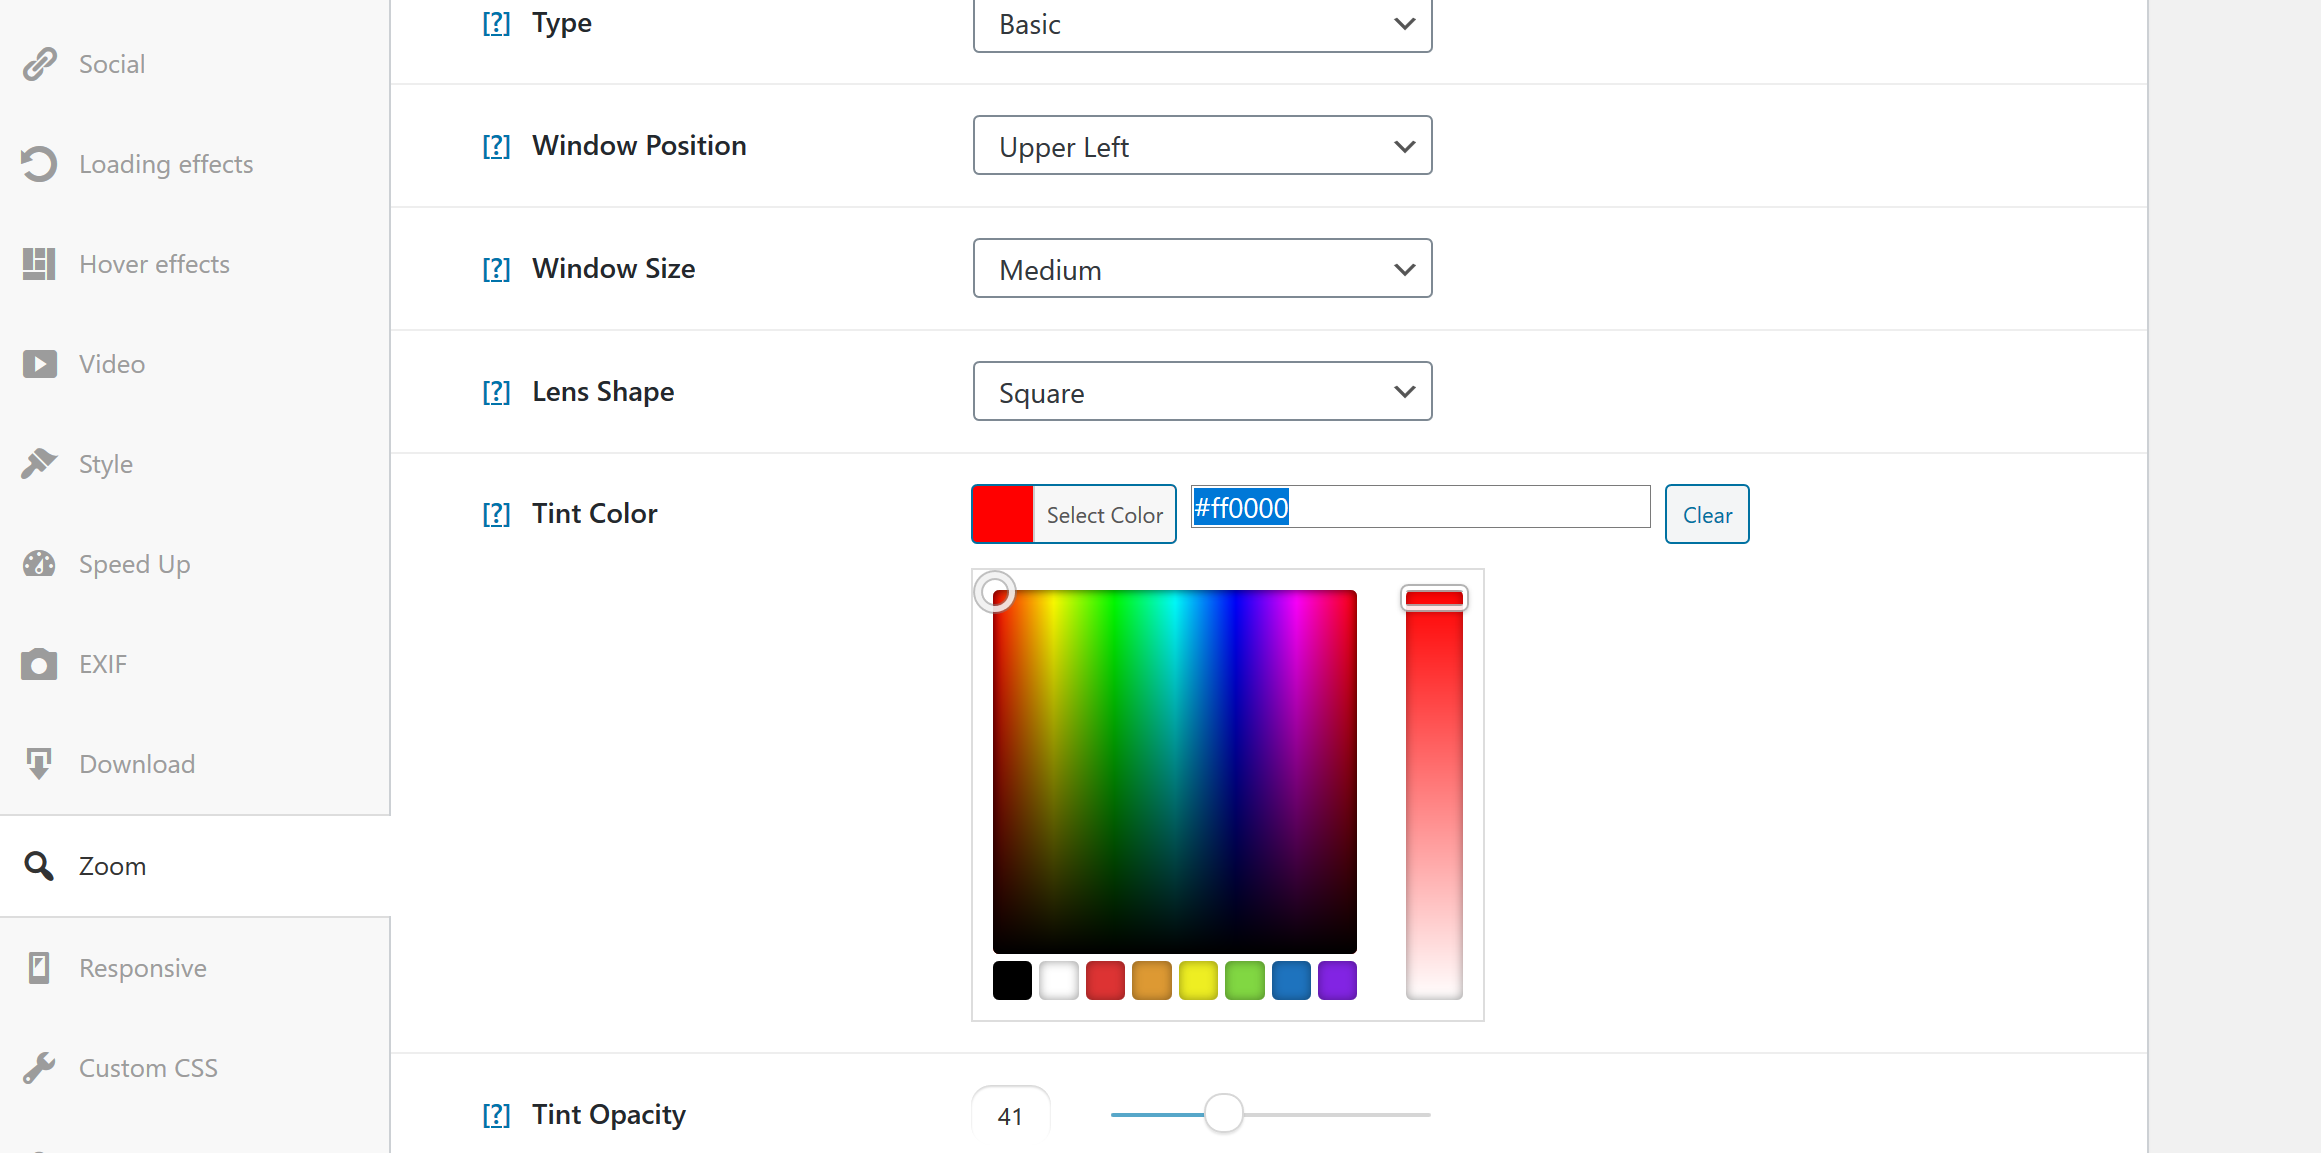This screenshot has width=2321, height=1153.
Task: Pick the orange palette swatch
Action: click(1152, 981)
